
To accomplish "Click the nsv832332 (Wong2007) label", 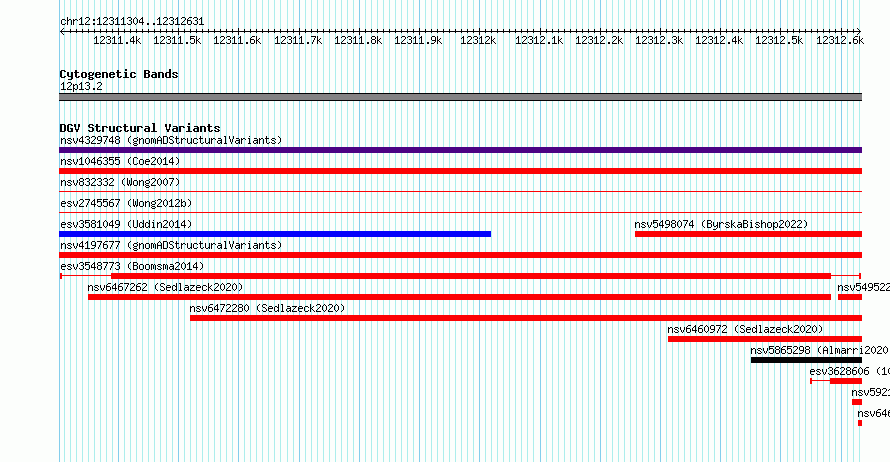I will point(120,182).
